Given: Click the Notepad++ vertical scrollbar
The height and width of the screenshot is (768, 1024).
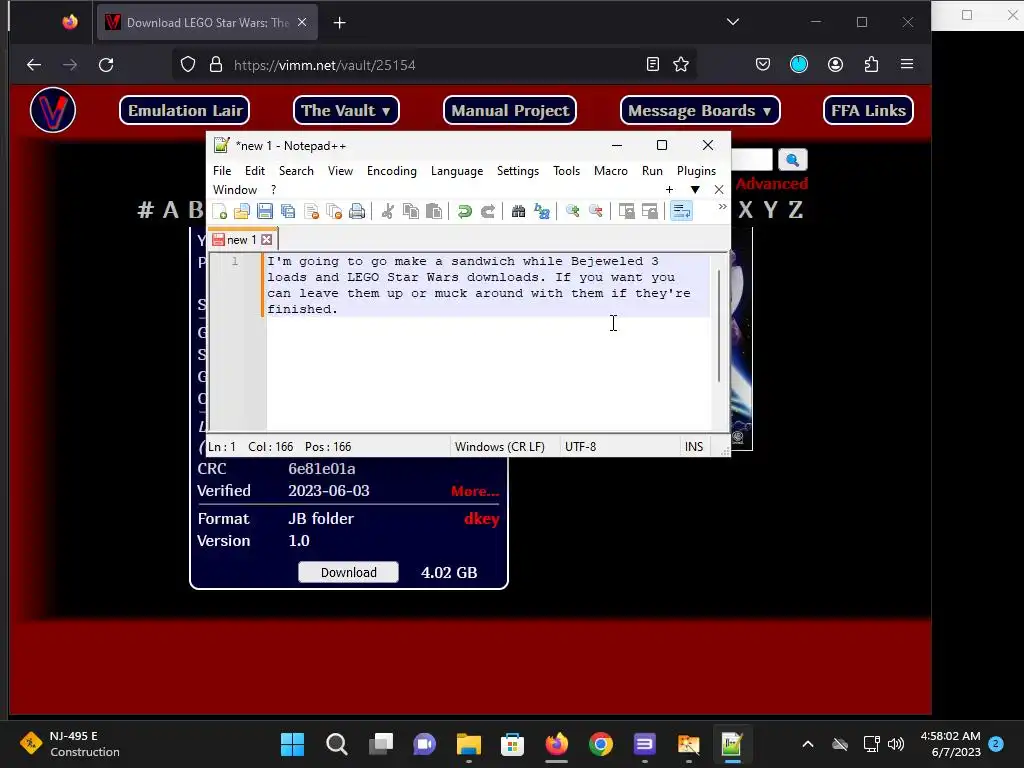Looking at the screenshot, I should (x=719, y=327).
